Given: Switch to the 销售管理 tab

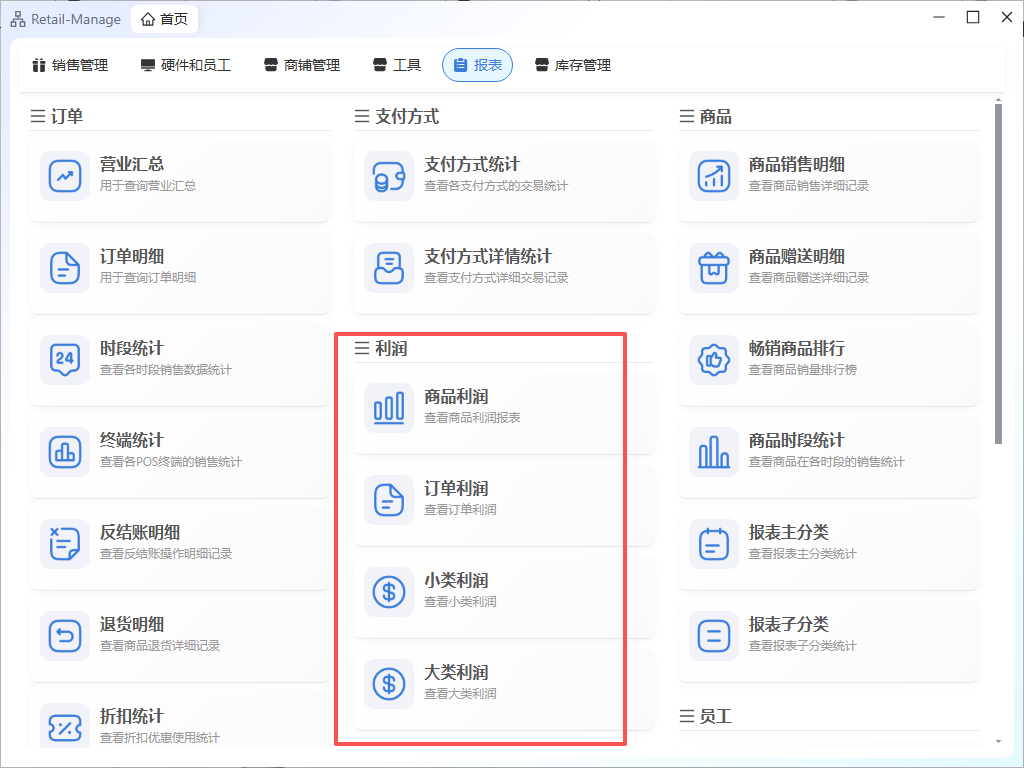Looking at the screenshot, I should point(70,65).
